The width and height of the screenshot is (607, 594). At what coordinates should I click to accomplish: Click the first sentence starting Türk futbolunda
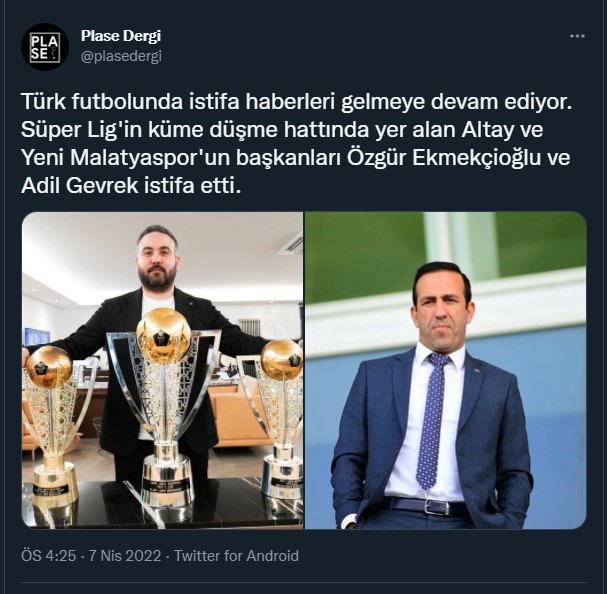[297, 102]
